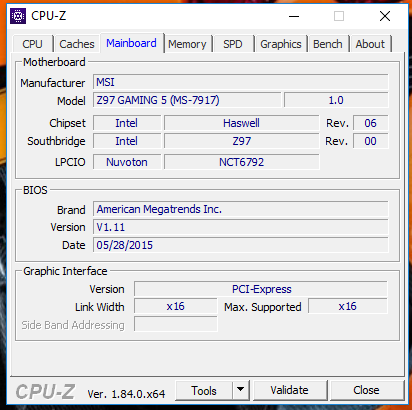Select the Mainboard tab
This screenshot has width=412, height=410.
(x=131, y=43)
